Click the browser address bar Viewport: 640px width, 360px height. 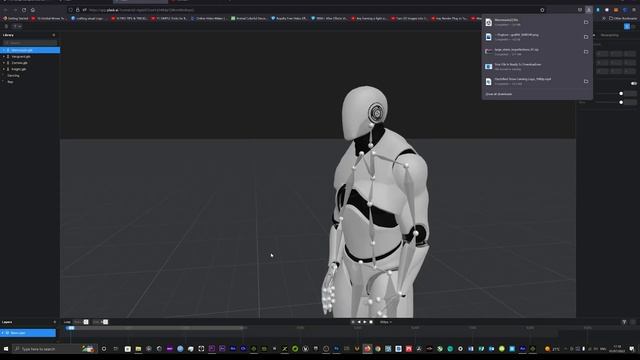[x=306, y=10]
